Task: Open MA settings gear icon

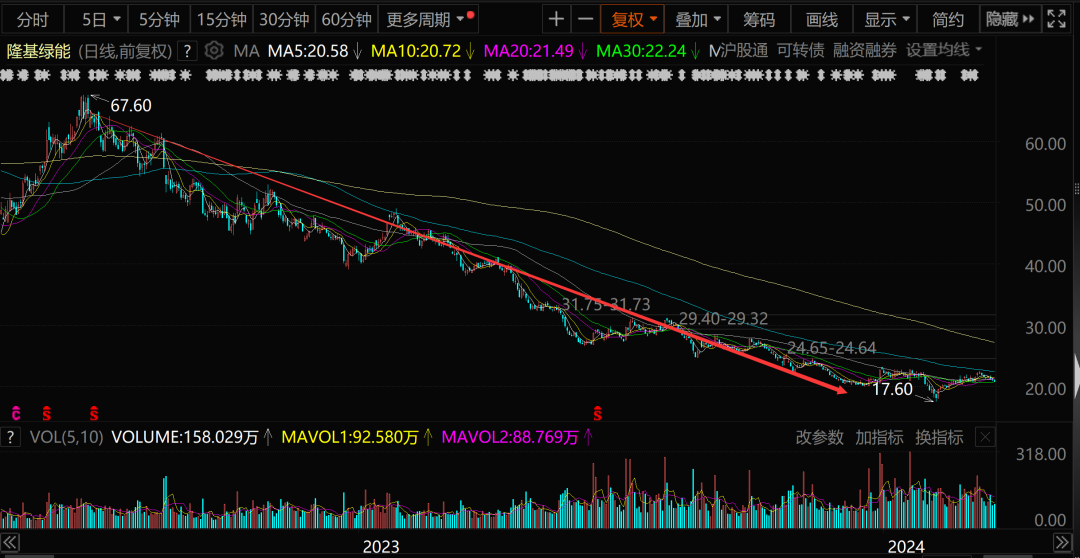Action: click(x=214, y=50)
